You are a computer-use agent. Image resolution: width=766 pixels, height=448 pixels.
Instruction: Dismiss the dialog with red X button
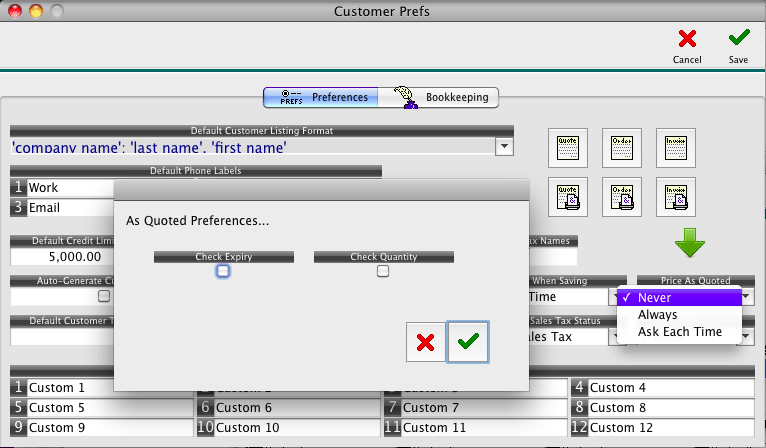click(426, 342)
